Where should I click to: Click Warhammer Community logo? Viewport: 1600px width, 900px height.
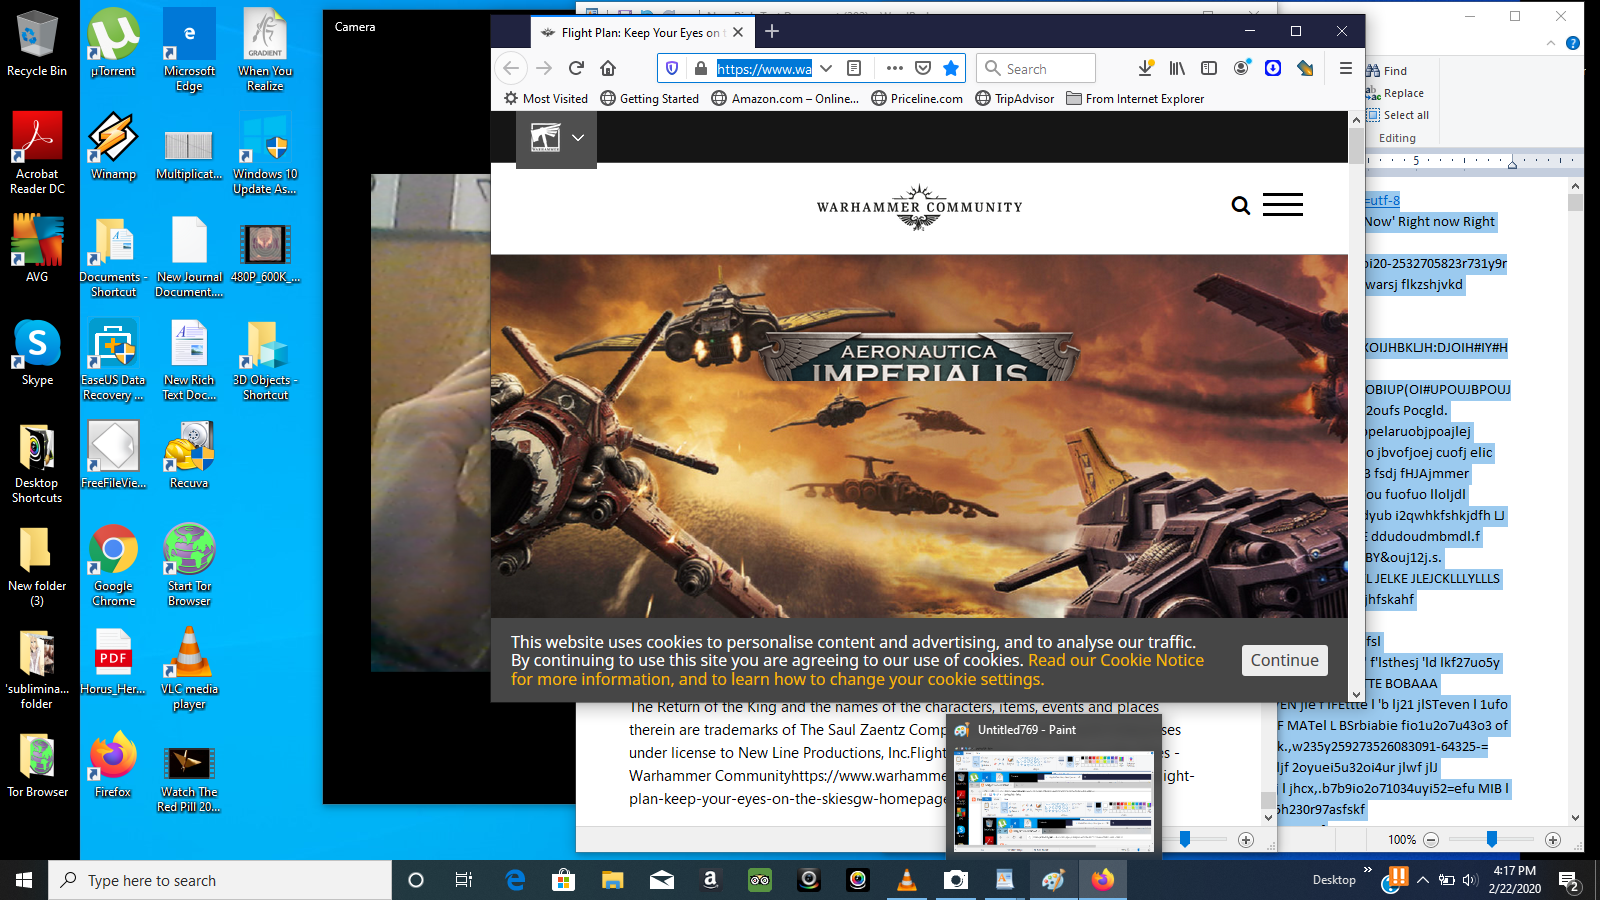919,207
